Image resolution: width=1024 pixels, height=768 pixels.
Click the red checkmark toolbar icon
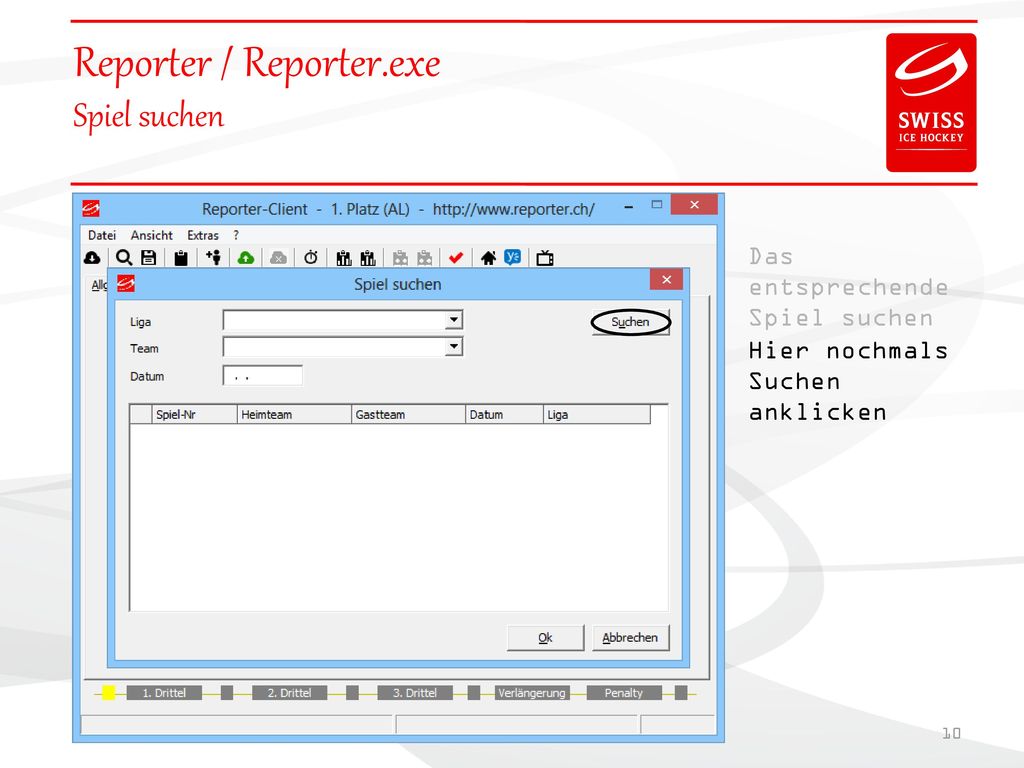[x=456, y=258]
